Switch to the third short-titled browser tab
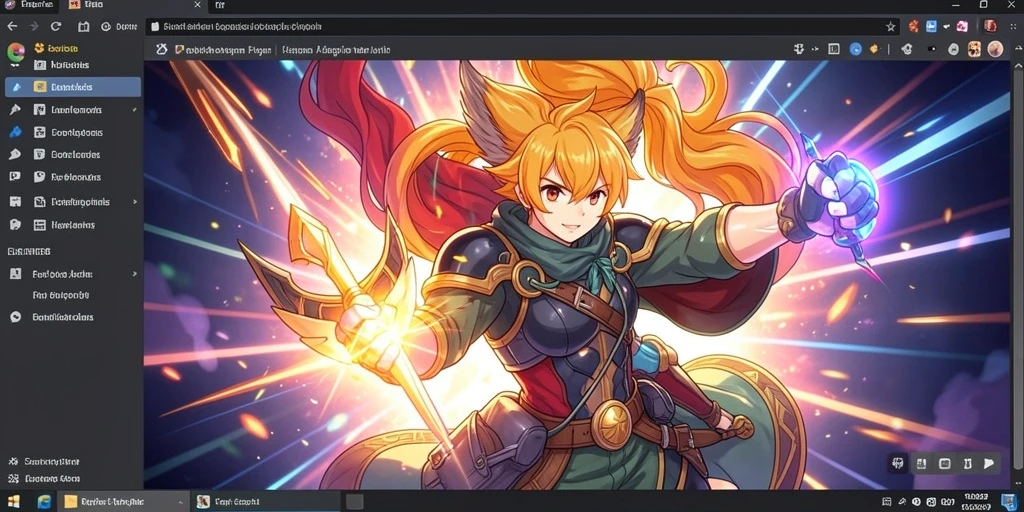Viewport: 1024px width, 512px height. (x=220, y=5)
